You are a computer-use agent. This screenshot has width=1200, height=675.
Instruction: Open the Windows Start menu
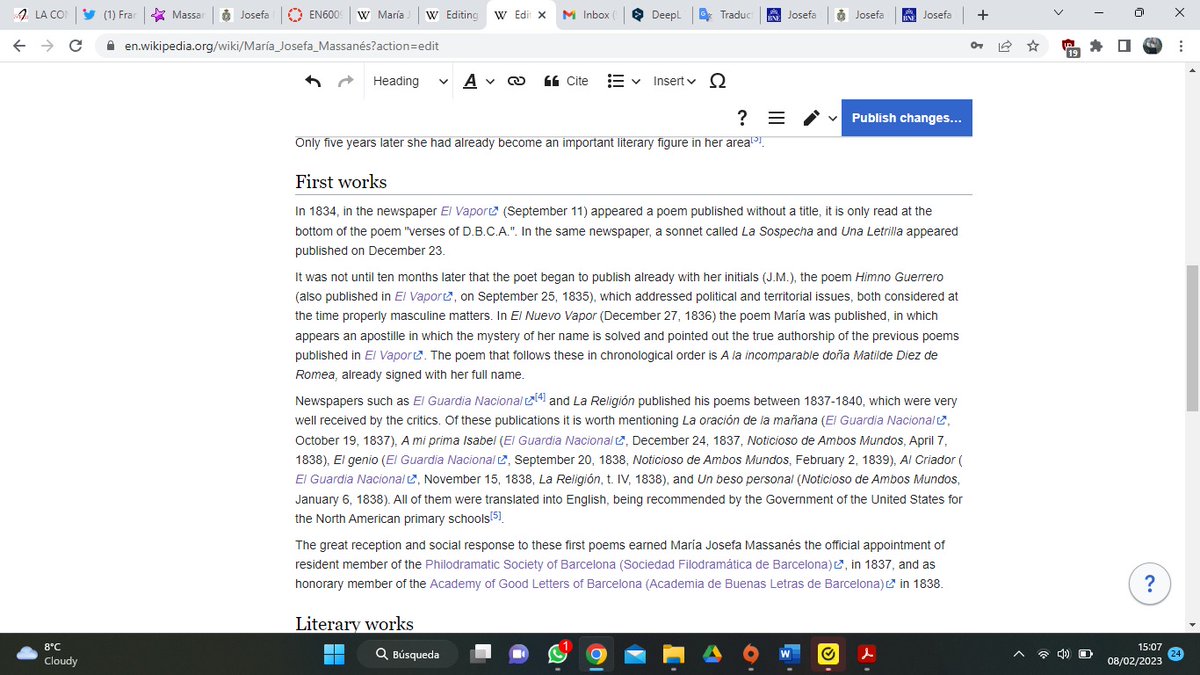[334, 654]
